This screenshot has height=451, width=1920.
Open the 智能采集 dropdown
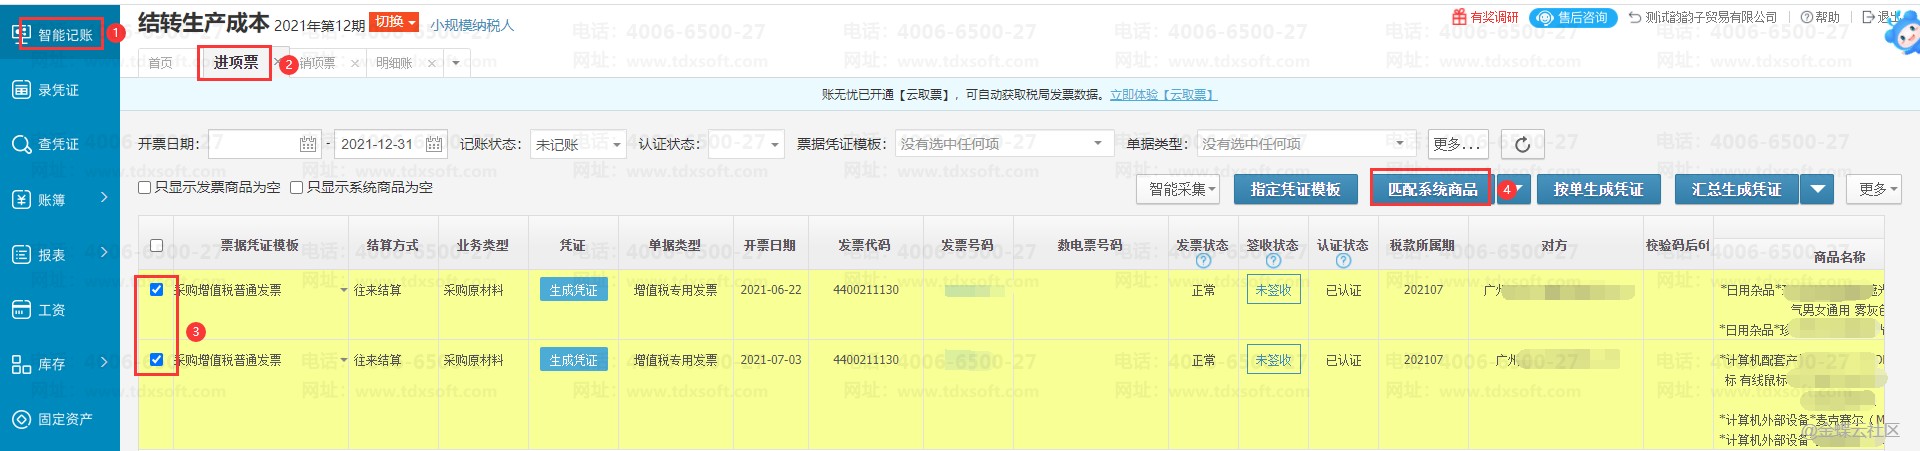pyautogui.click(x=1178, y=189)
